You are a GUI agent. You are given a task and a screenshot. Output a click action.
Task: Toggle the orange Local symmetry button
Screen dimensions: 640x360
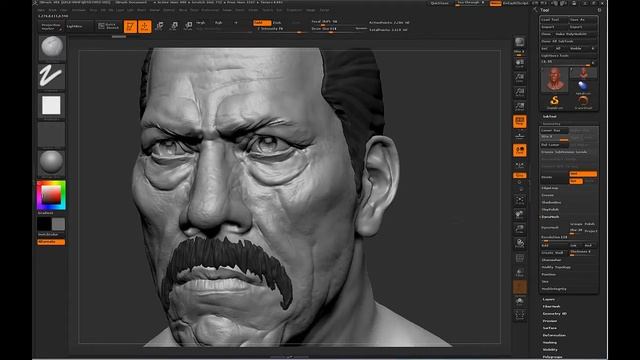click(520, 150)
